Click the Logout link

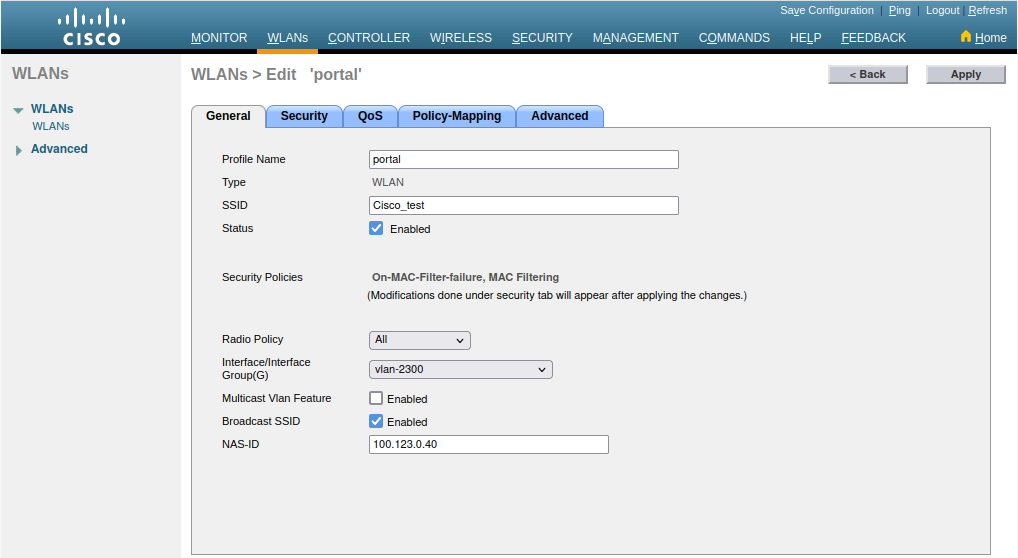point(942,10)
